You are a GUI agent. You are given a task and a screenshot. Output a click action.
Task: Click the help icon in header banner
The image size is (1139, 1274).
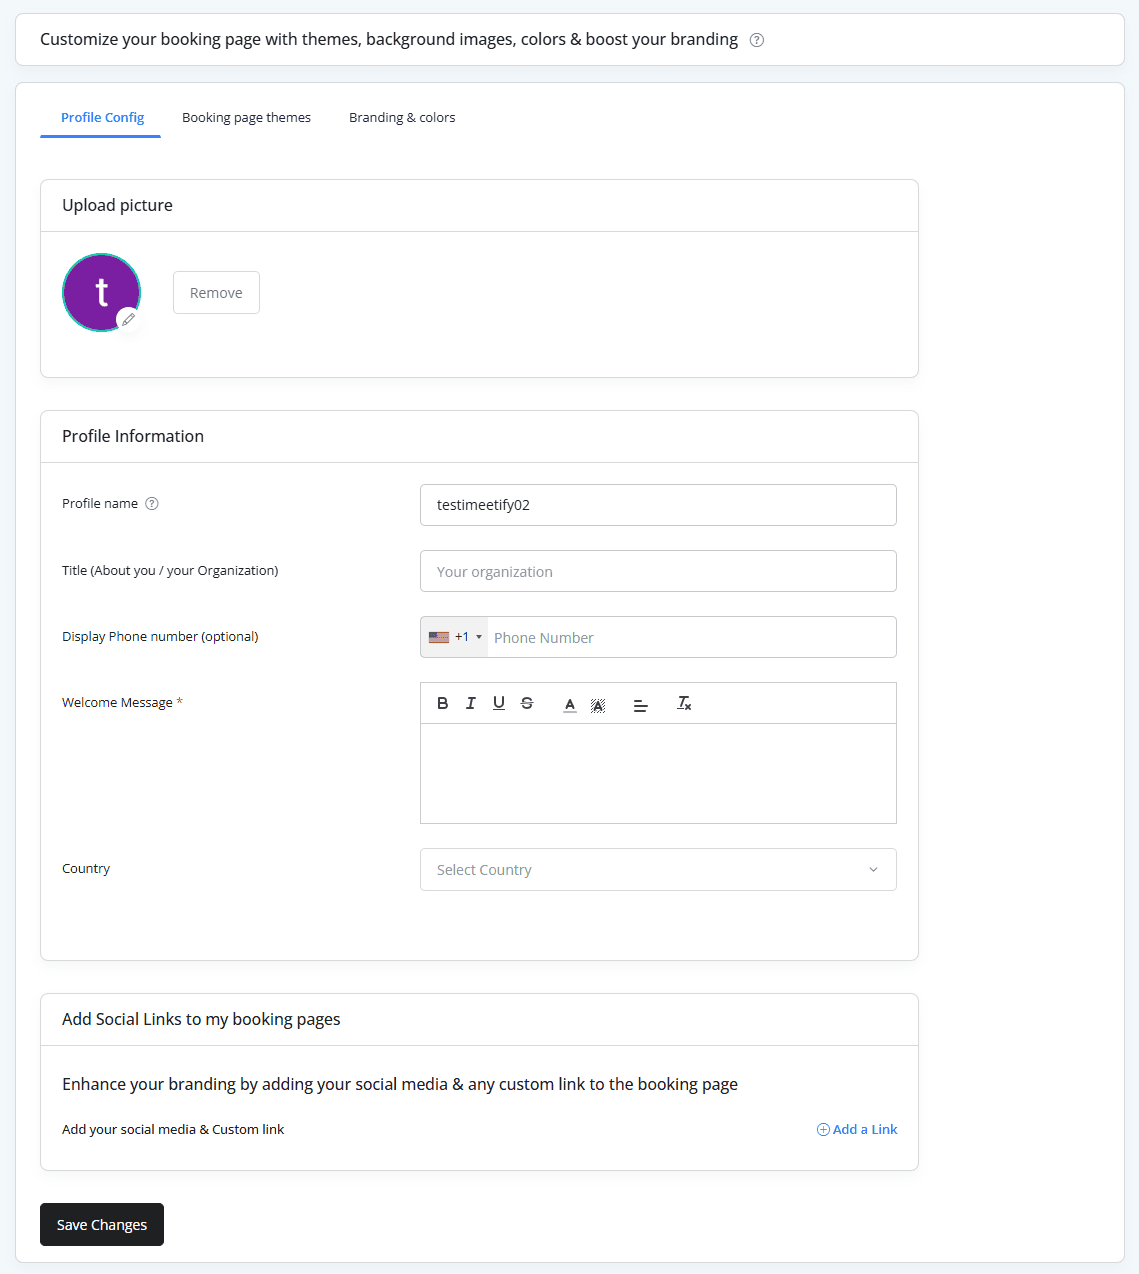tap(757, 40)
